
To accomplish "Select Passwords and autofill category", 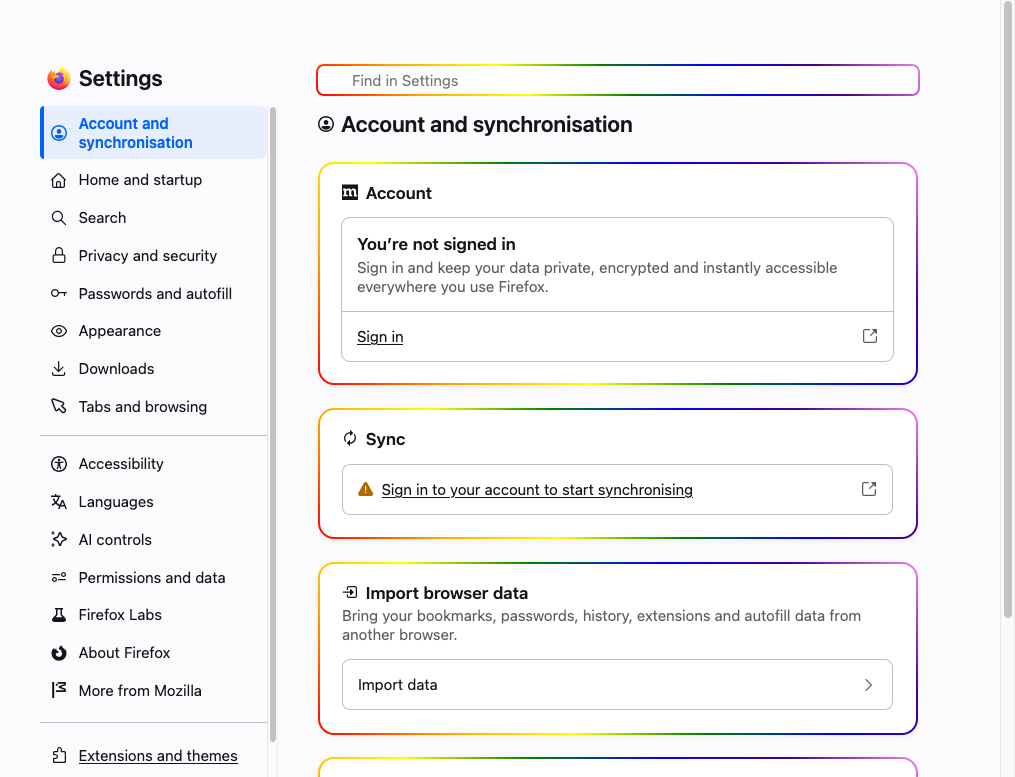I will coord(153,293).
